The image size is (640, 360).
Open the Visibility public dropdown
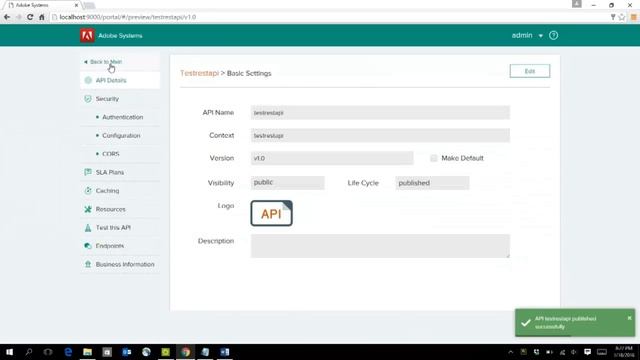tap(287, 182)
